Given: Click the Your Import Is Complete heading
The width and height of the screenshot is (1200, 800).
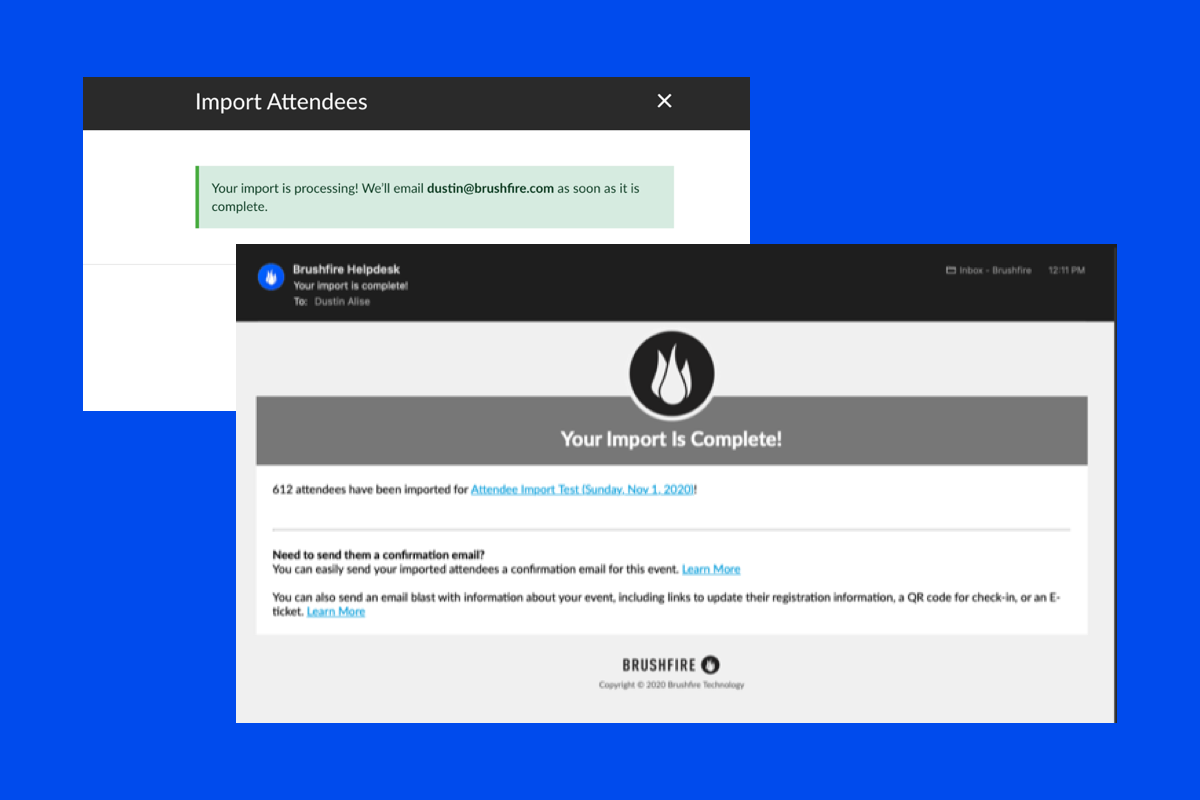Looking at the screenshot, I should point(671,439).
